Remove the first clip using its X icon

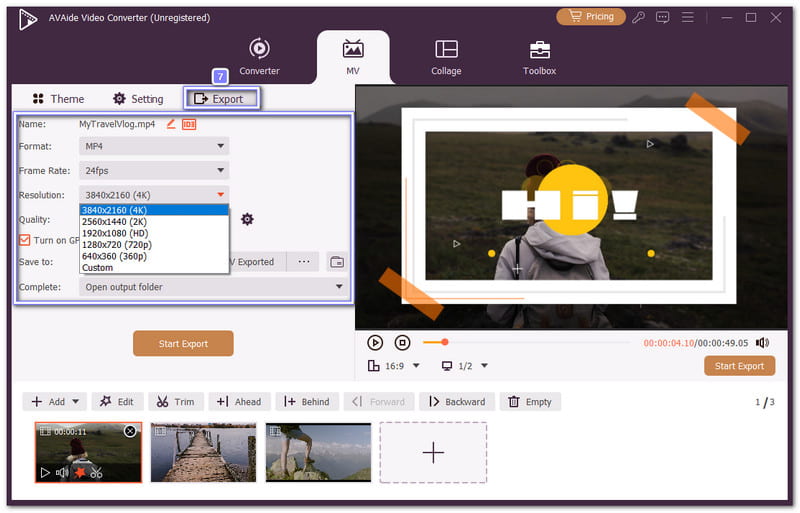[129, 431]
